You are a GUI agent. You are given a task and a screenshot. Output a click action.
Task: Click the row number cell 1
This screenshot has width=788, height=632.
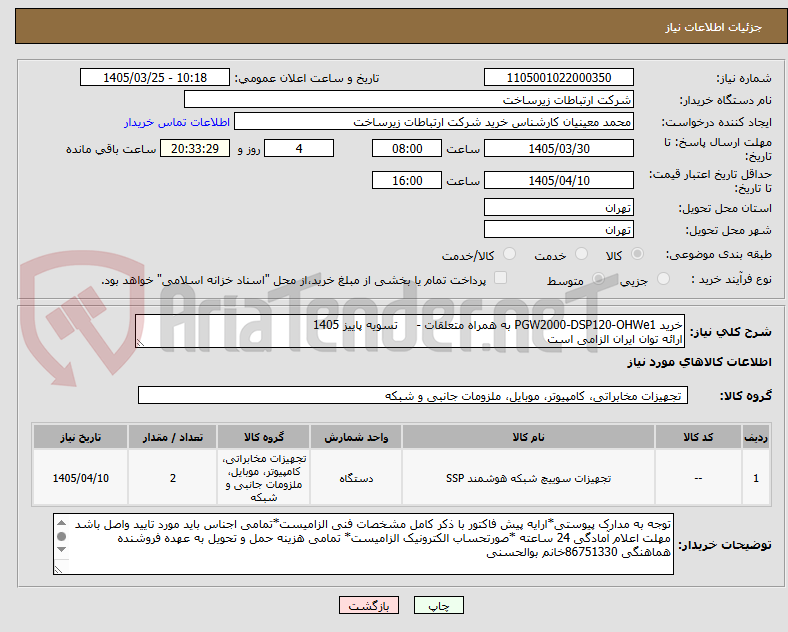[756, 478]
